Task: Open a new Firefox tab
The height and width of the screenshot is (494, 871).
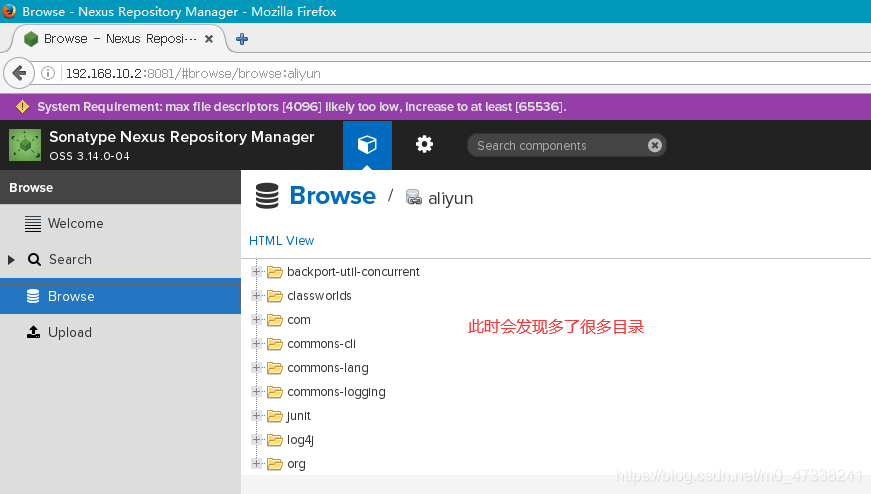Action: pyautogui.click(x=242, y=39)
